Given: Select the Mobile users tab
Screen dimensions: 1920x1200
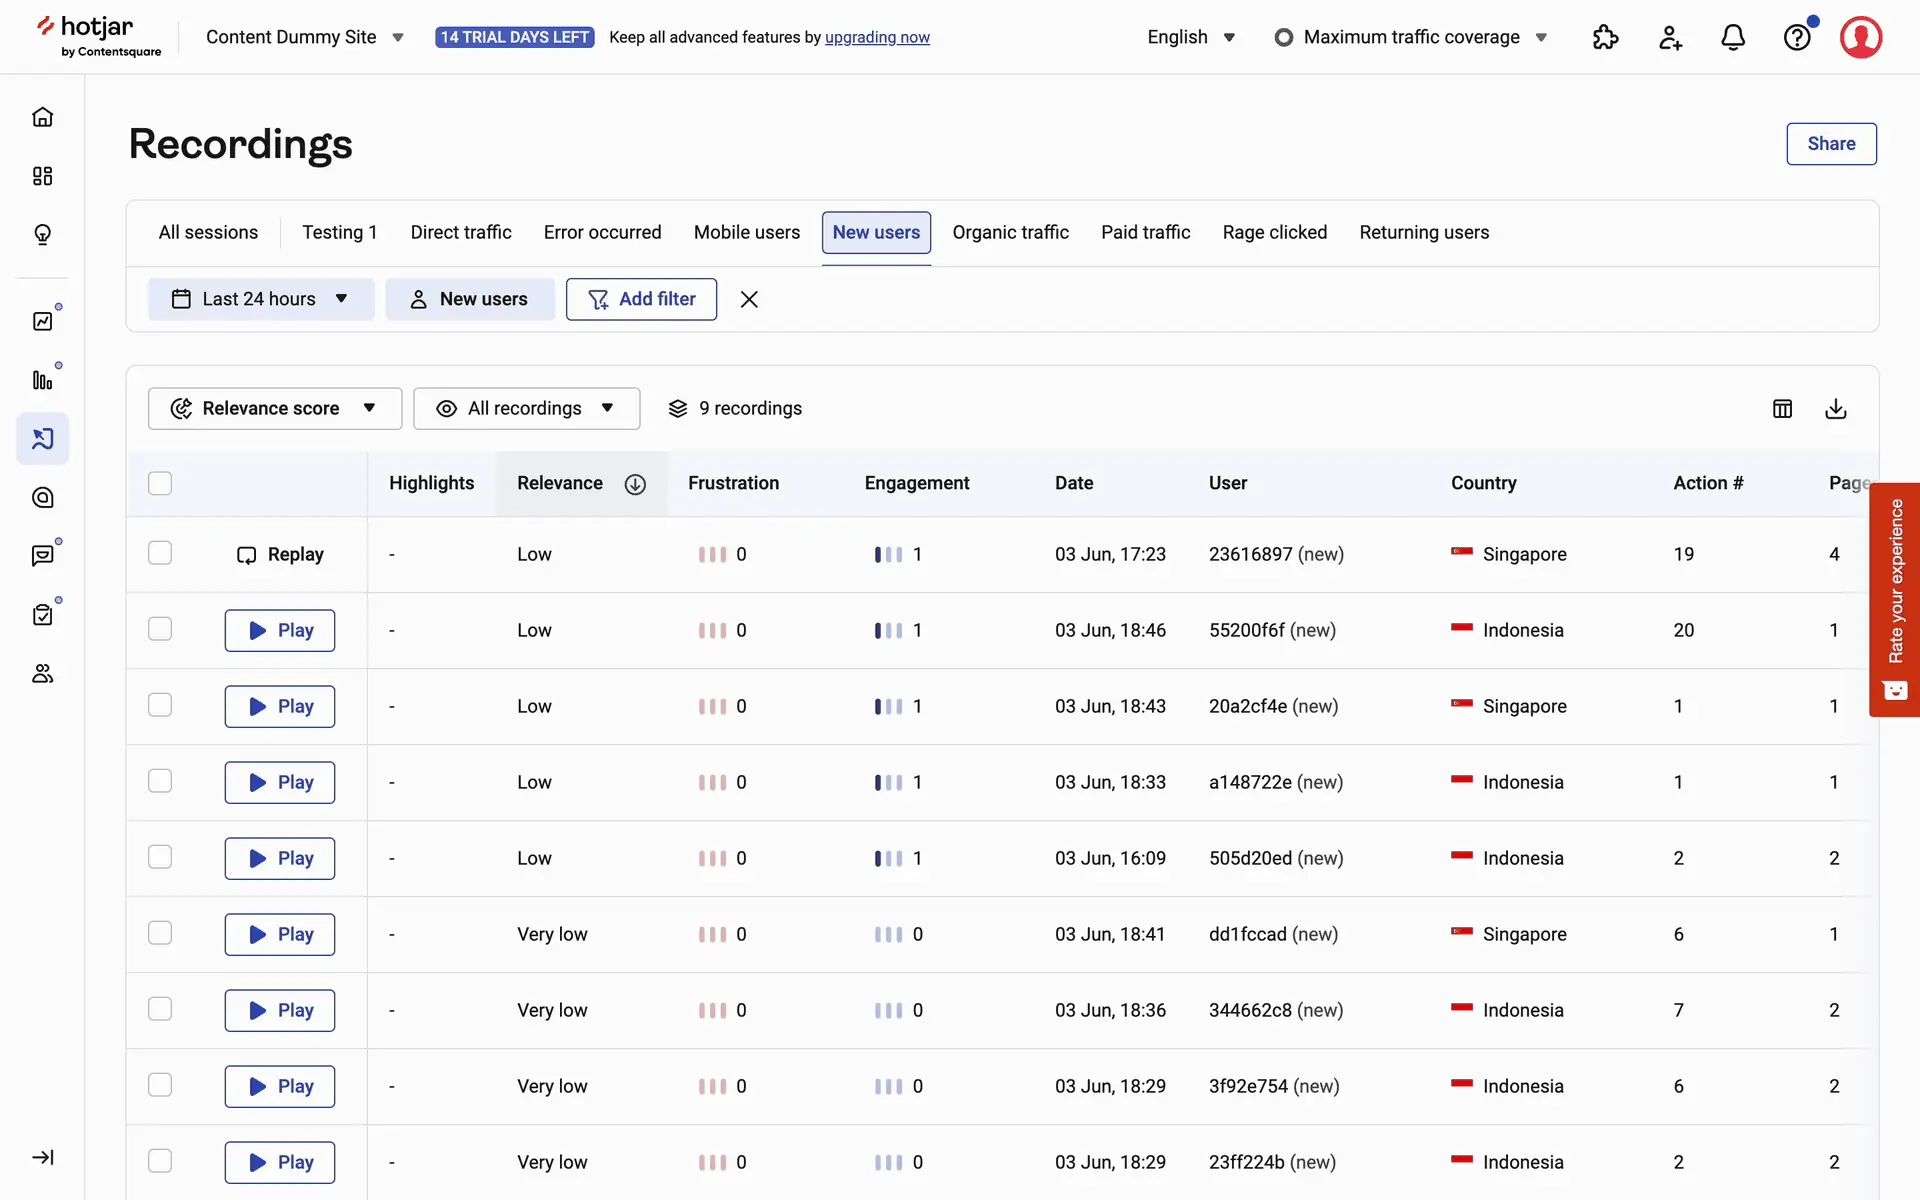Looking at the screenshot, I should pyautogui.click(x=746, y=232).
